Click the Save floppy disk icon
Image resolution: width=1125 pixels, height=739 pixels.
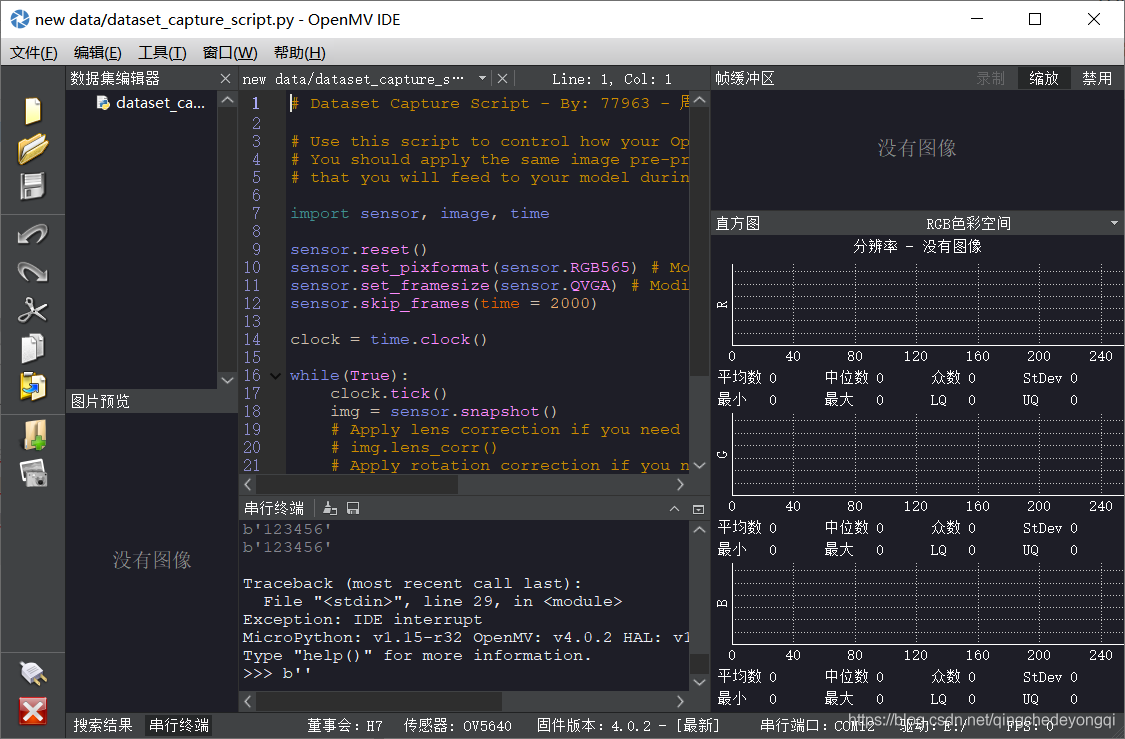pos(33,186)
